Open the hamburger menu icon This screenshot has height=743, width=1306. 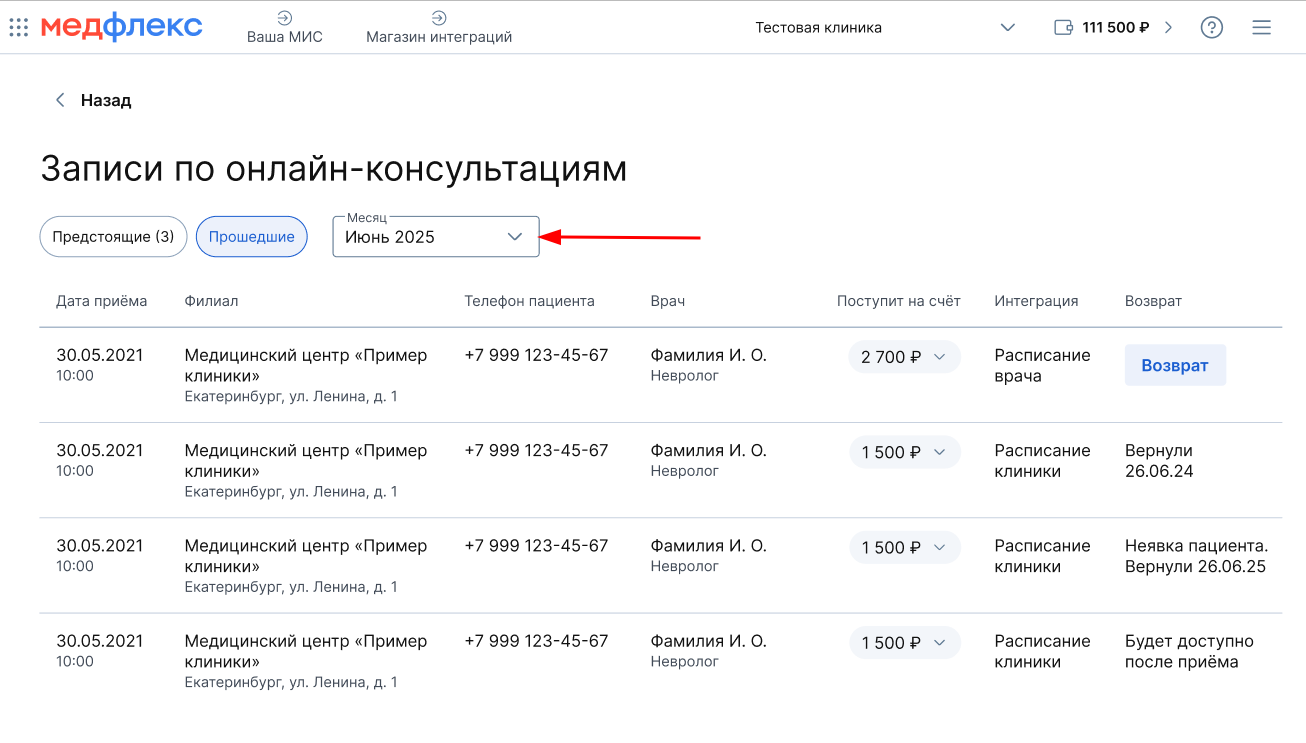(1262, 27)
